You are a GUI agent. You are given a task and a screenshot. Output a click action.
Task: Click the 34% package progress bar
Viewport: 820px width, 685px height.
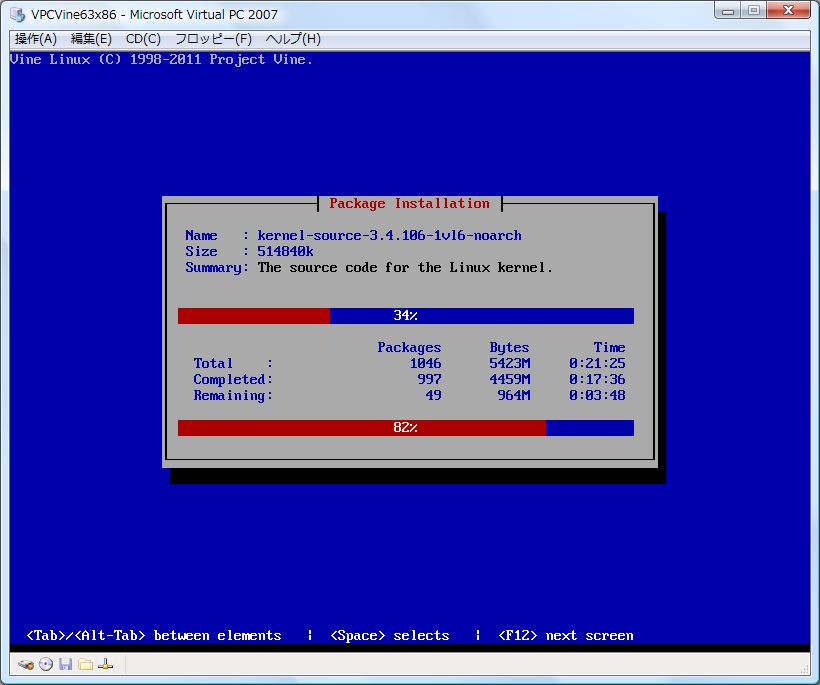click(x=406, y=316)
